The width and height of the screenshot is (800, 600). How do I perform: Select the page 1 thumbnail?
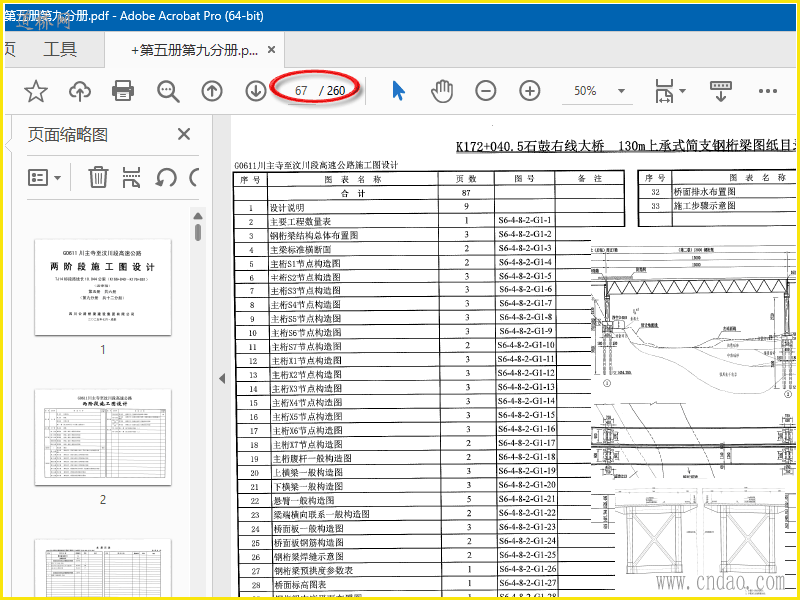(x=102, y=286)
